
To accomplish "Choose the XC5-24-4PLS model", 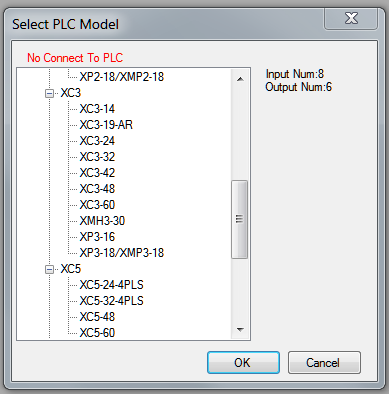I will point(111,285).
